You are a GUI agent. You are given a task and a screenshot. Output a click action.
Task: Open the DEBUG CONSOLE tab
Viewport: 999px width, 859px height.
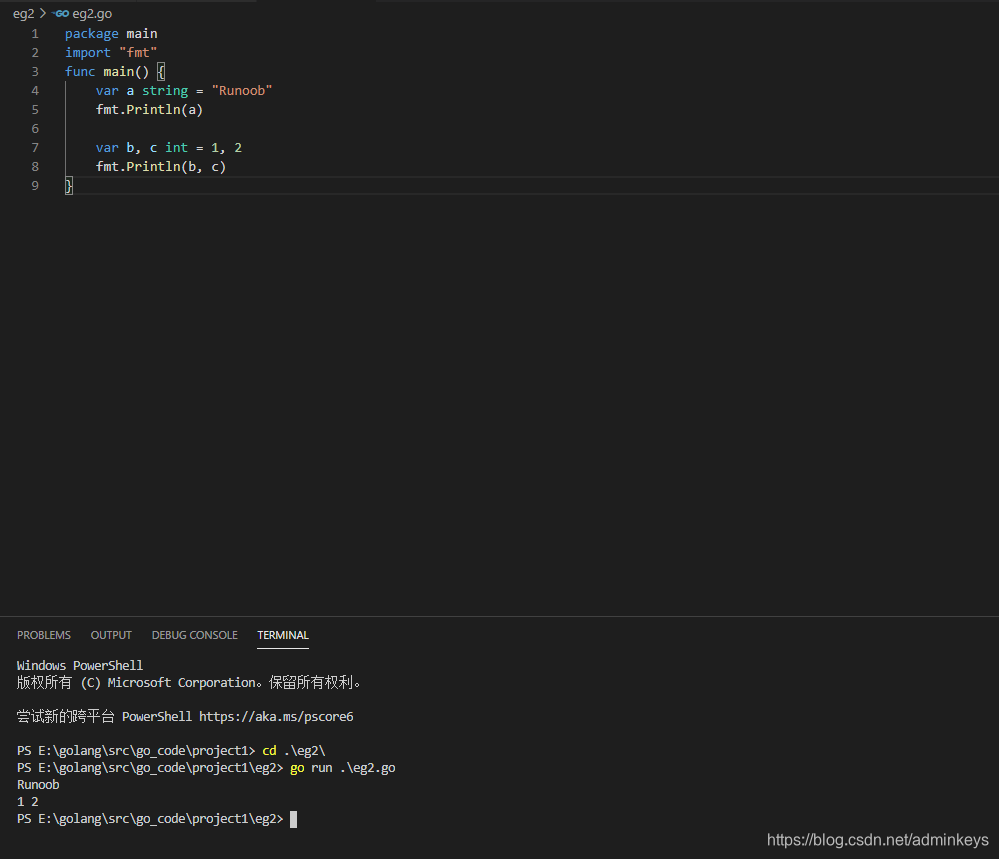pyautogui.click(x=194, y=635)
